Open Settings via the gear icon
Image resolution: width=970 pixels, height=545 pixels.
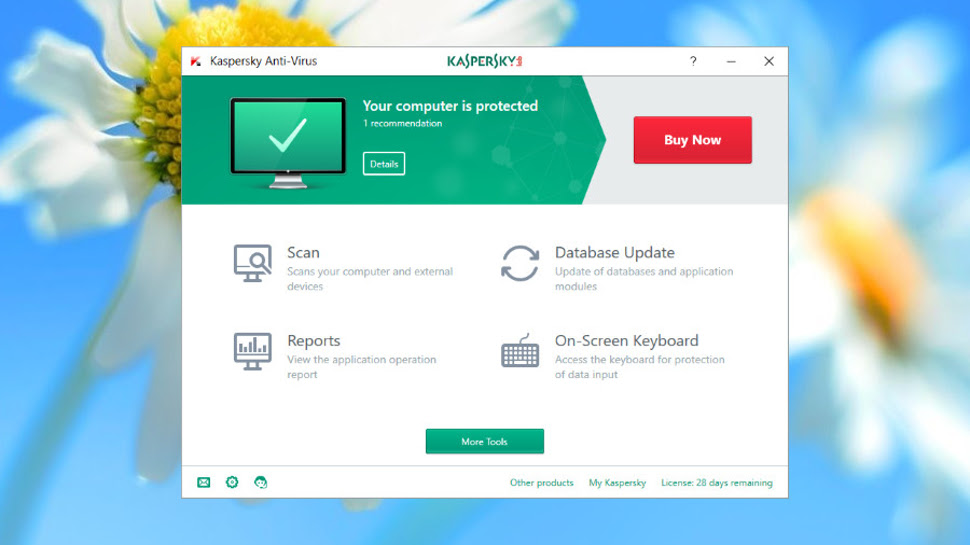tap(232, 482)
